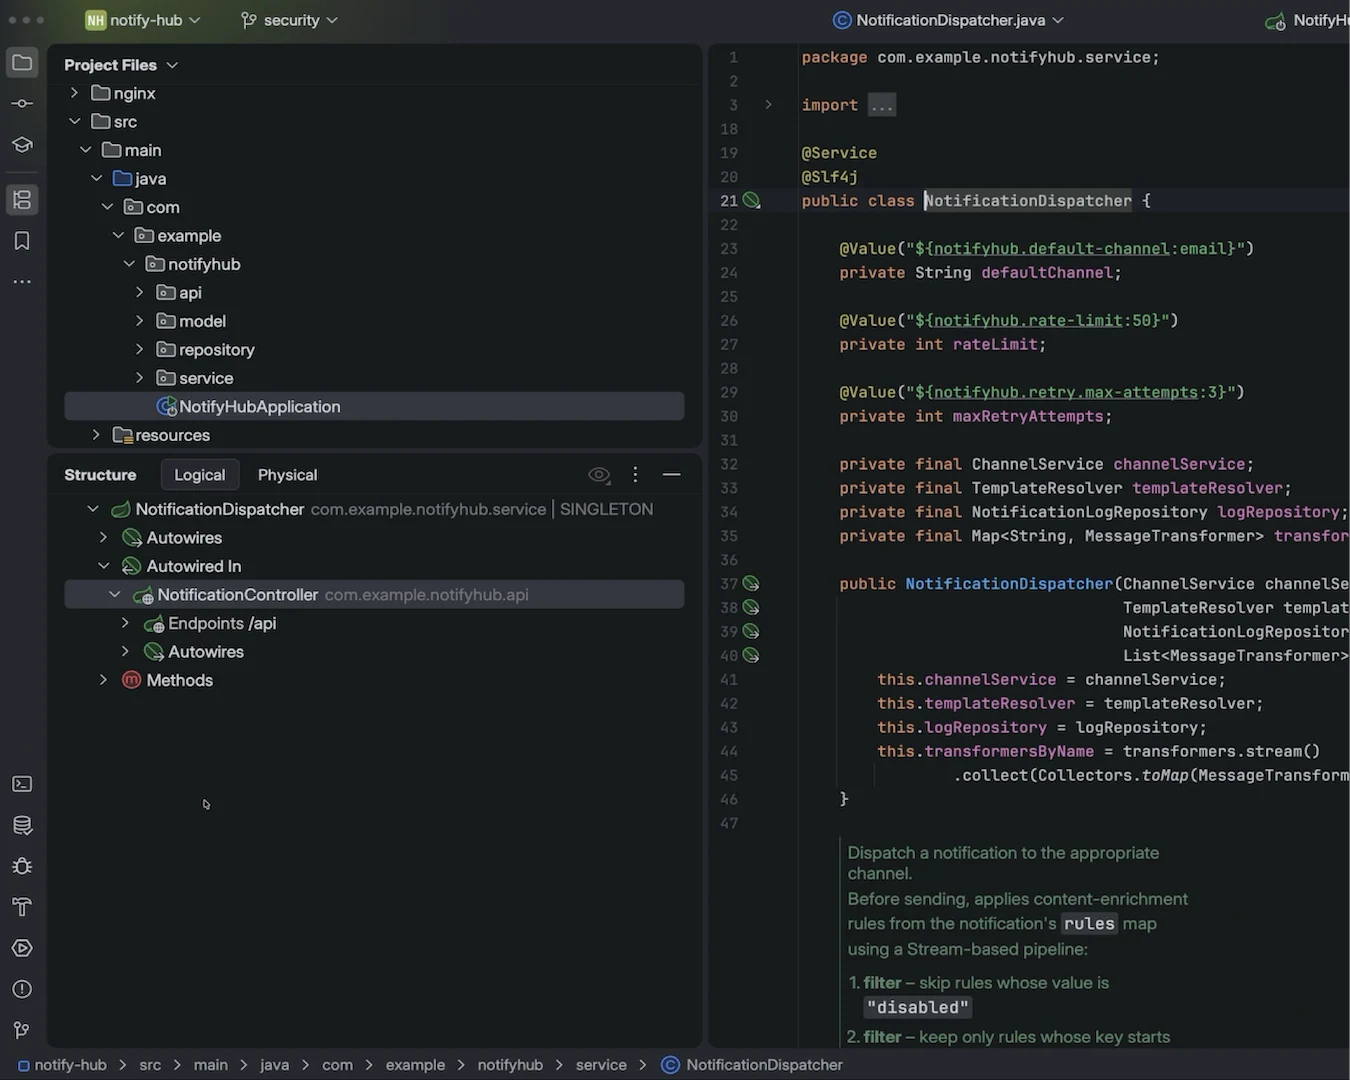Open the Terminal tool window icon
1350x1080 pixels.
click(x=22, y=784)
